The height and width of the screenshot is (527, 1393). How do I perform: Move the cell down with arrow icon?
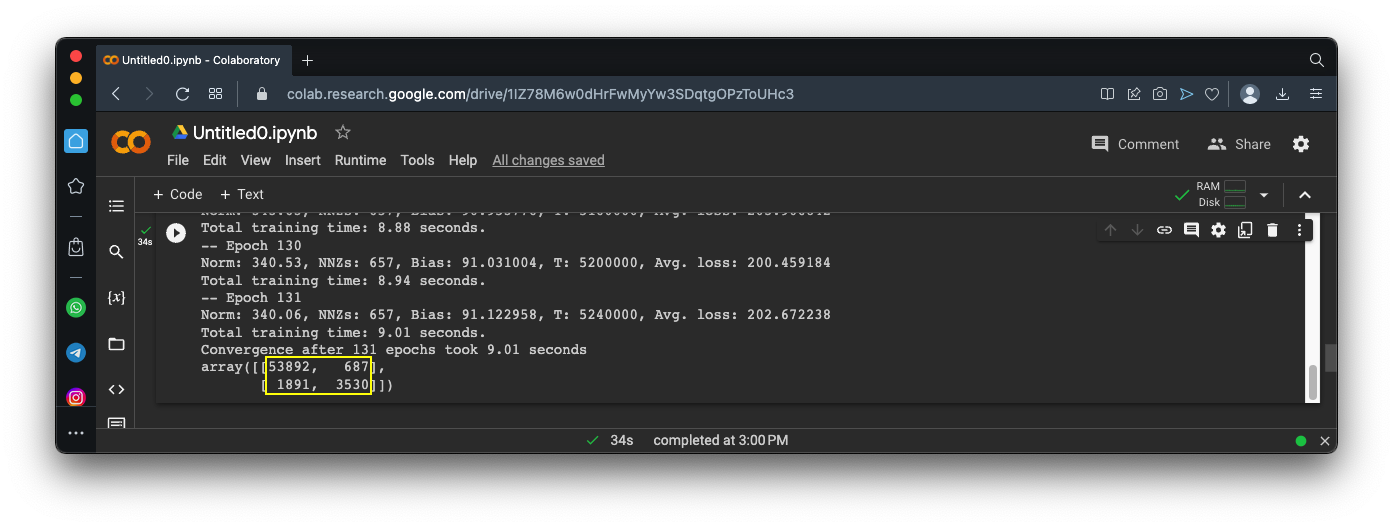[x=1137, y=230]
